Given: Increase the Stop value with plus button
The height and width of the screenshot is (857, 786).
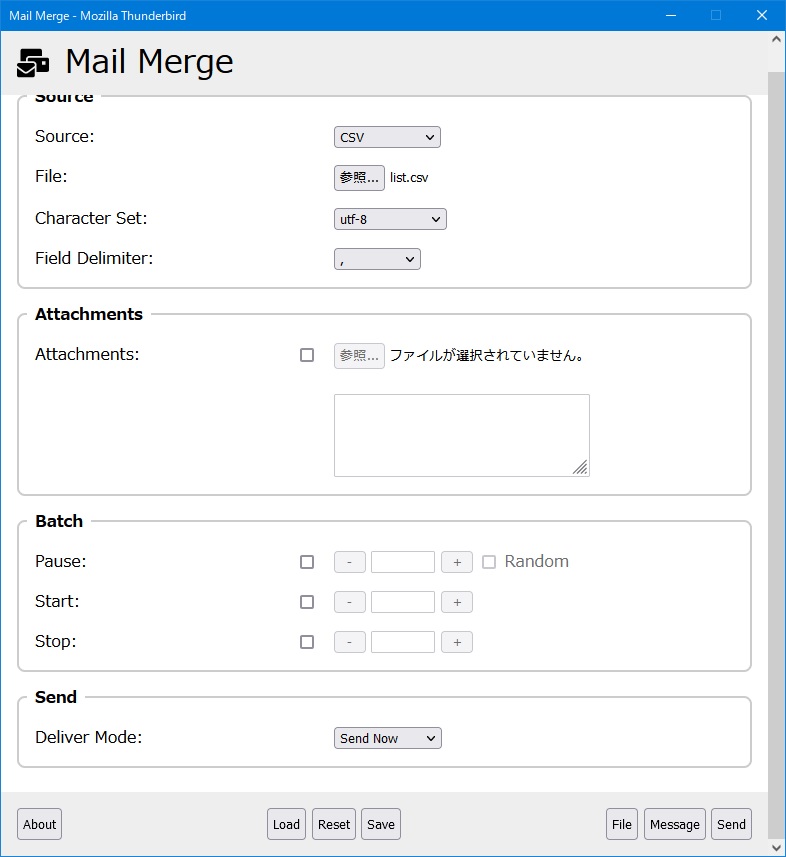Looking at the screenshot, I should [457, 642].
